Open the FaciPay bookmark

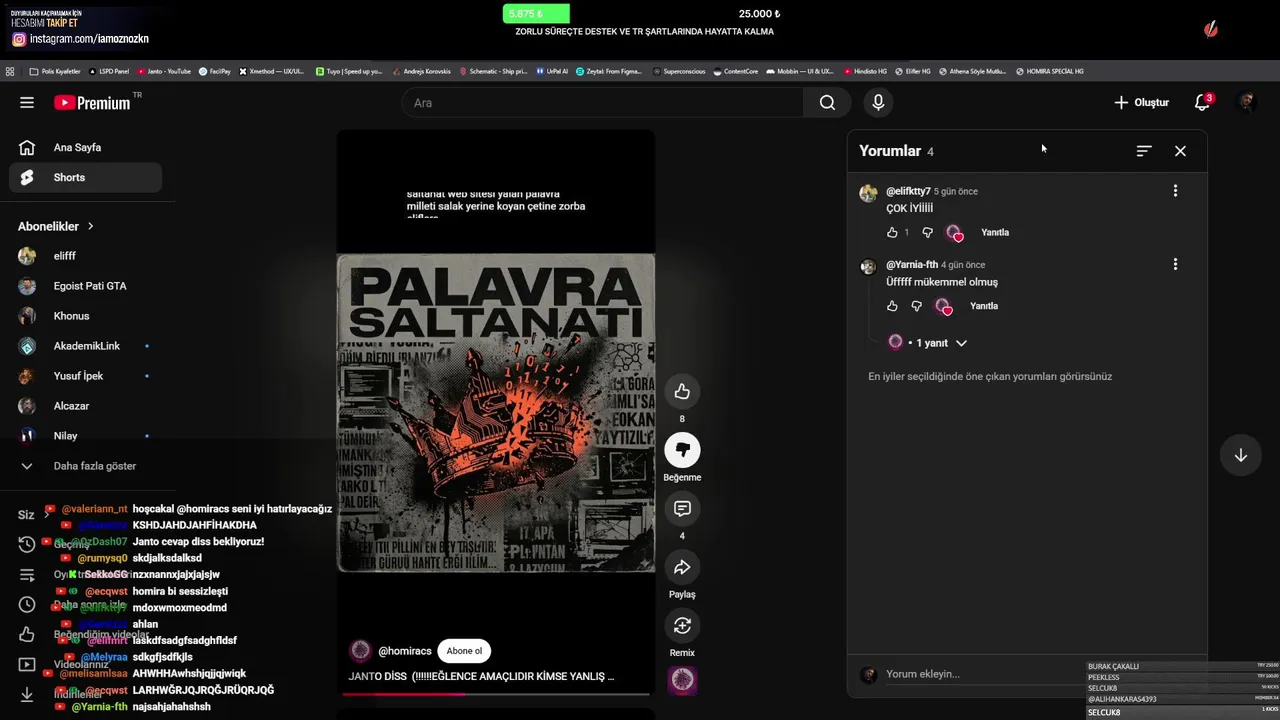tap(215, 72)
